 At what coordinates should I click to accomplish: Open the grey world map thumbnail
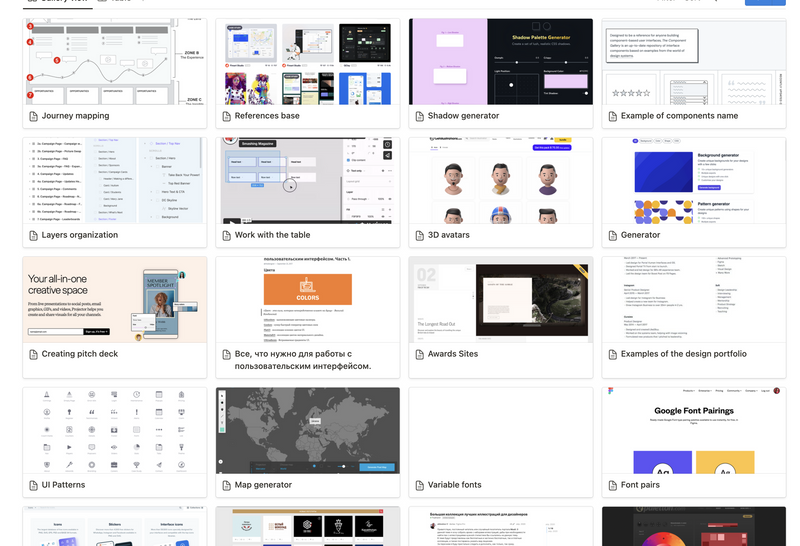tap(308, 431)
